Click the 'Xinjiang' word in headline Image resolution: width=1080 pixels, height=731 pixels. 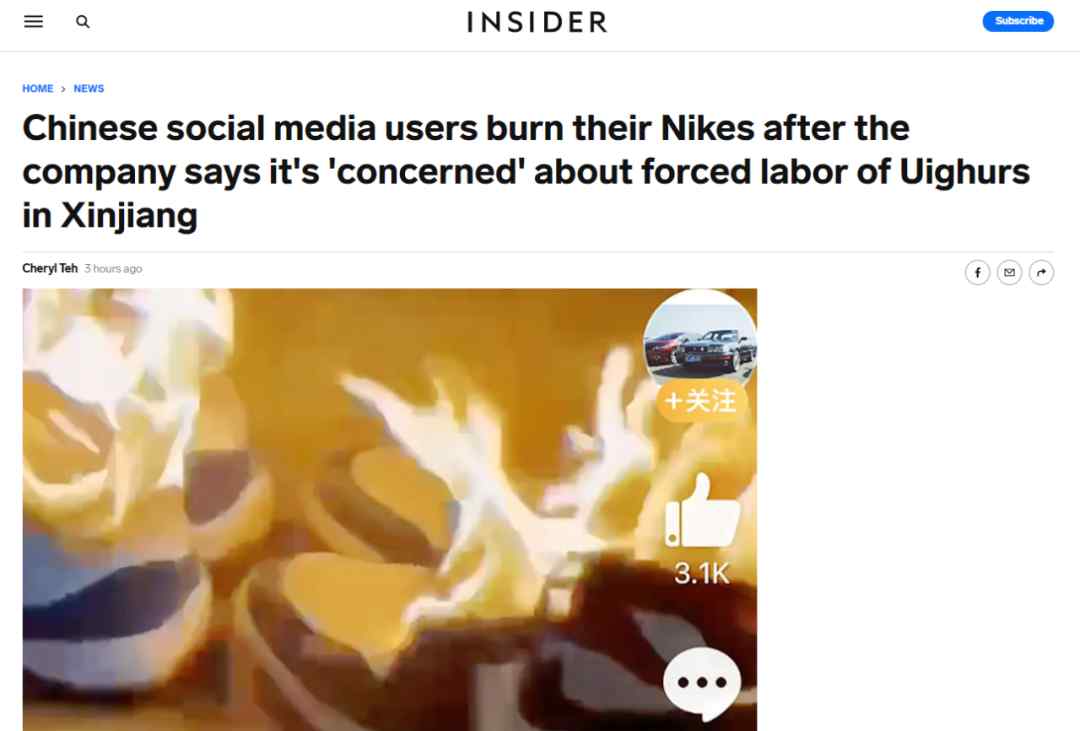click(x=129, y=216)
